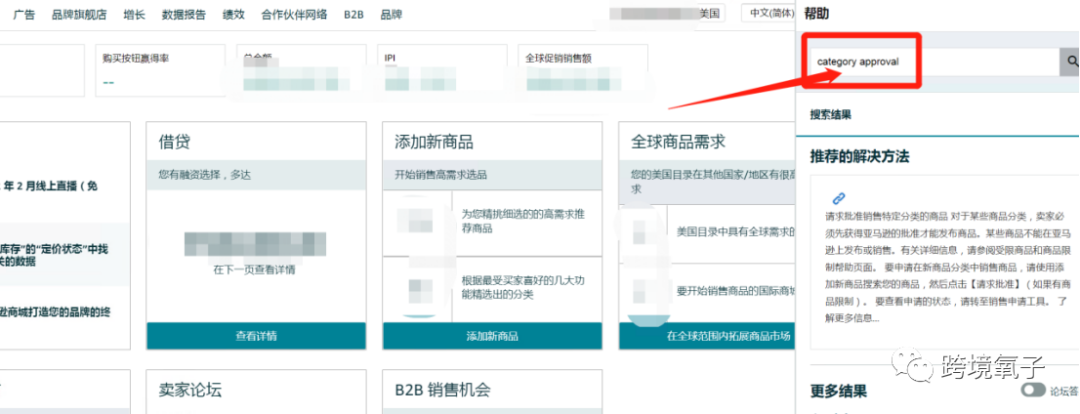
Task: Open the 数据报告 menu
Action: tap(184, 14)
